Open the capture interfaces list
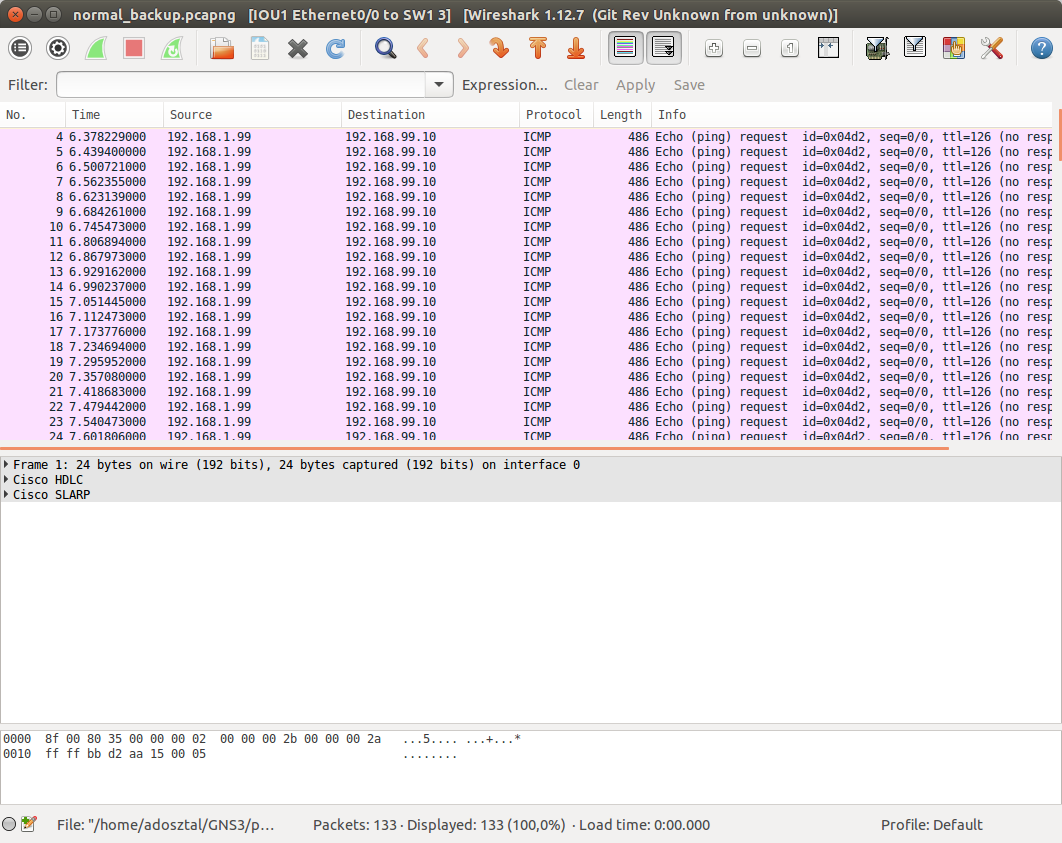 pyautogui.click(x=20, y=48)
